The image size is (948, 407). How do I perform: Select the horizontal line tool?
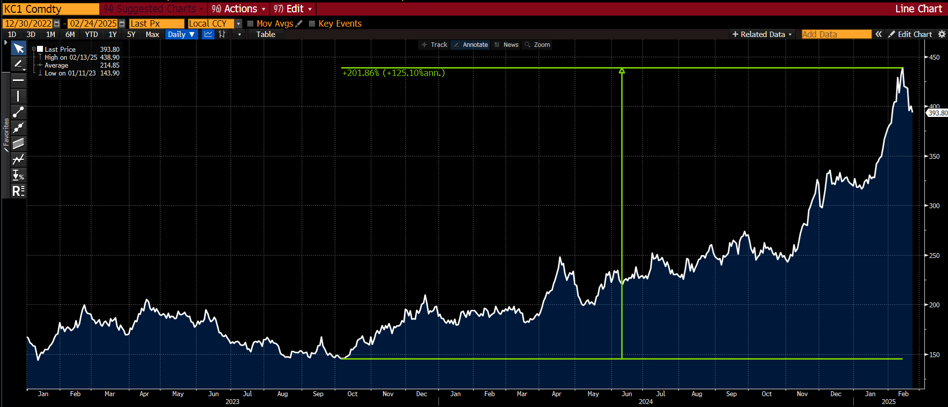tap(19, 80)
